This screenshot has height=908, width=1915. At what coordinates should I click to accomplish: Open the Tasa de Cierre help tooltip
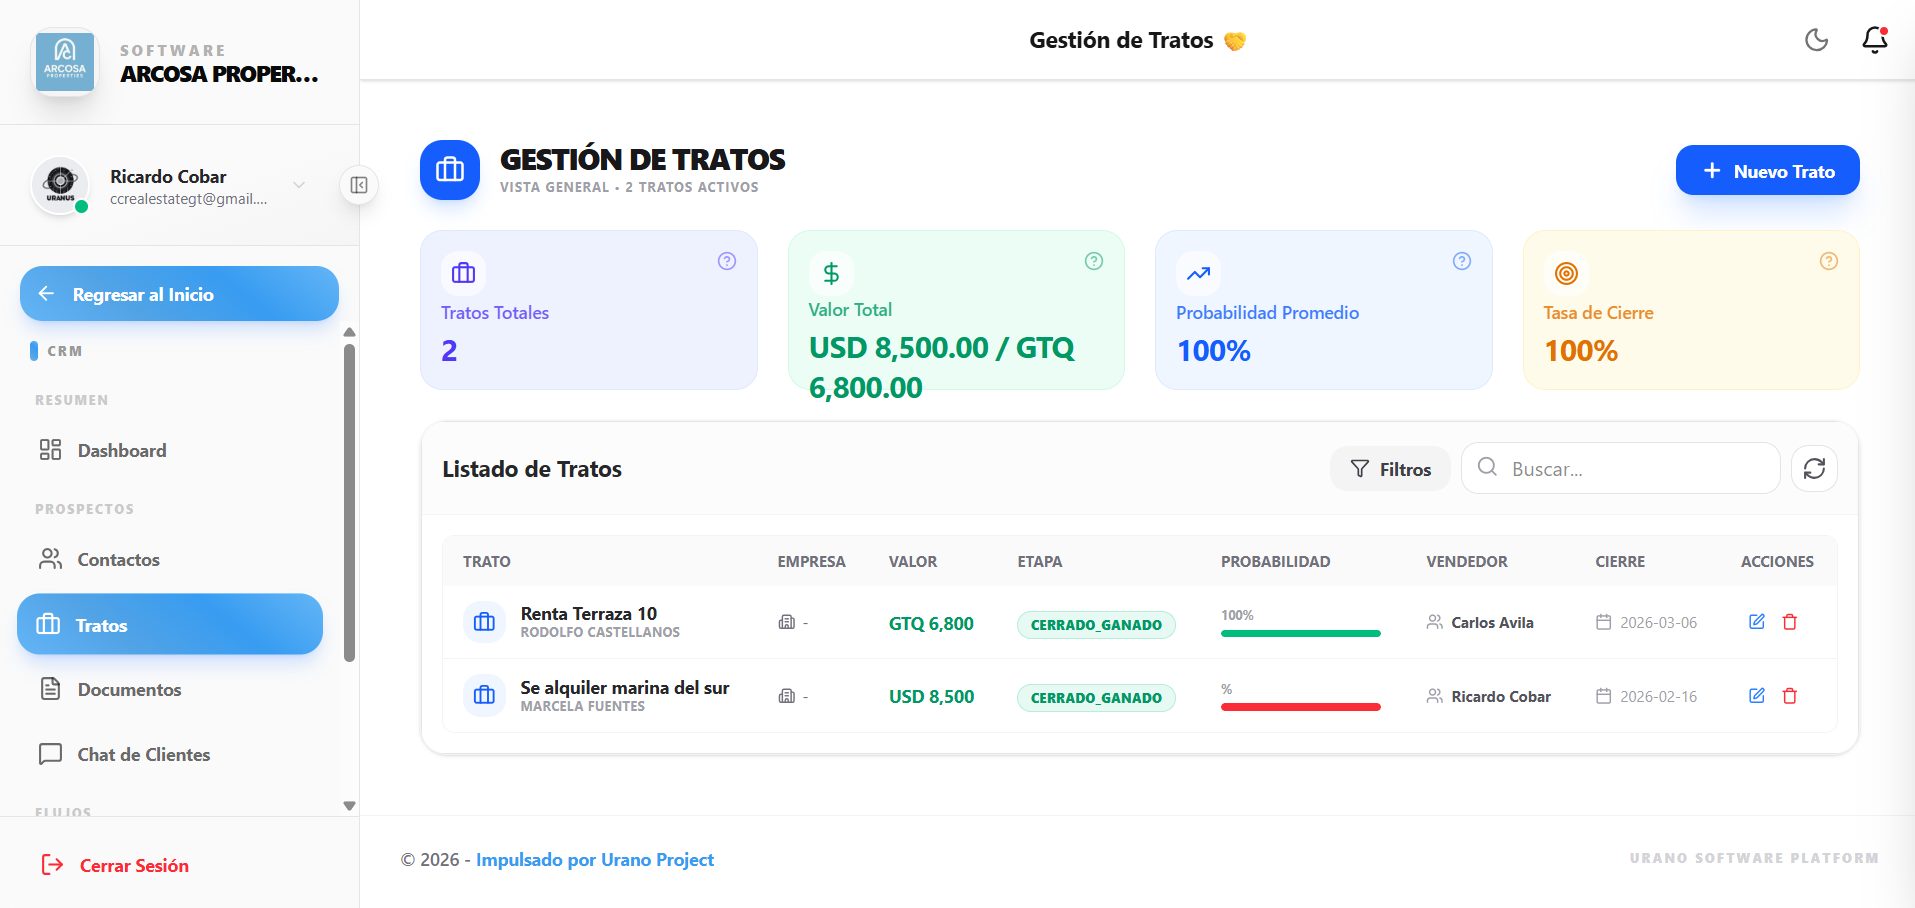pyautogui.click(x=1829, y=261)
